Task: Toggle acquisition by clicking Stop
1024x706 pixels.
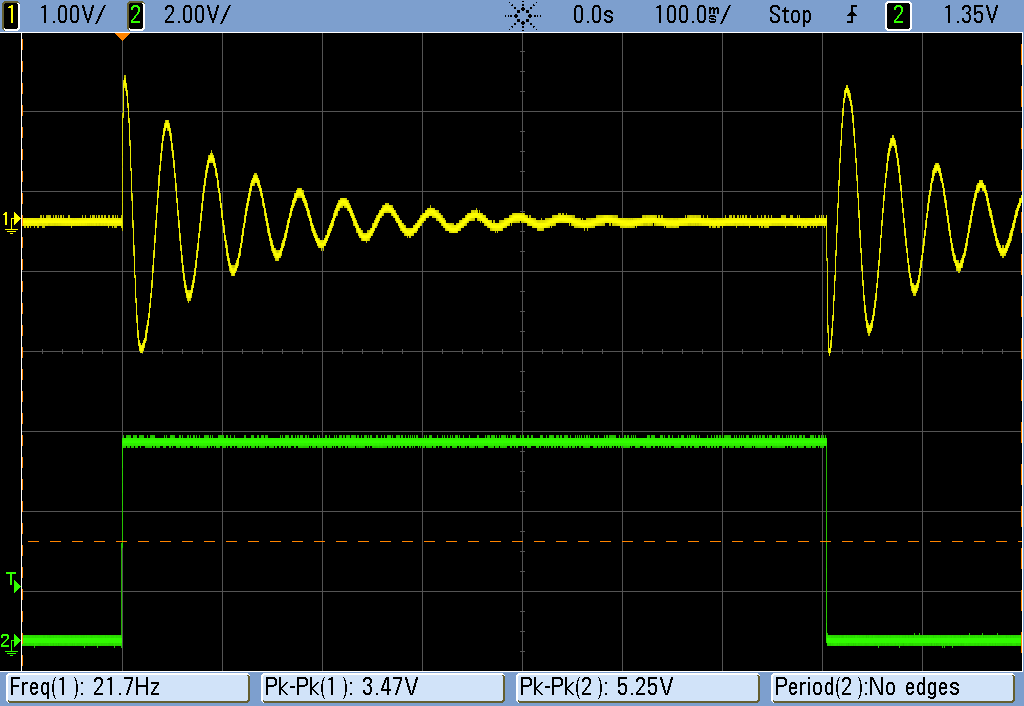Action: [790, 15]
